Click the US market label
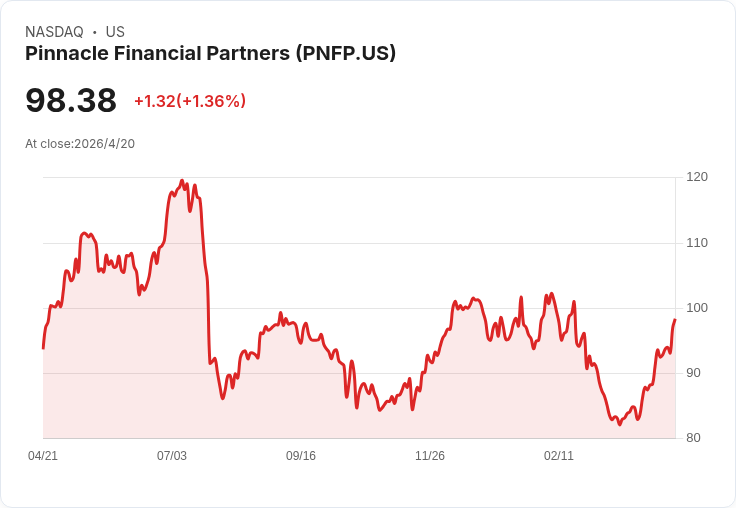This screenshot has width=736, height=508. click(115, 32)
